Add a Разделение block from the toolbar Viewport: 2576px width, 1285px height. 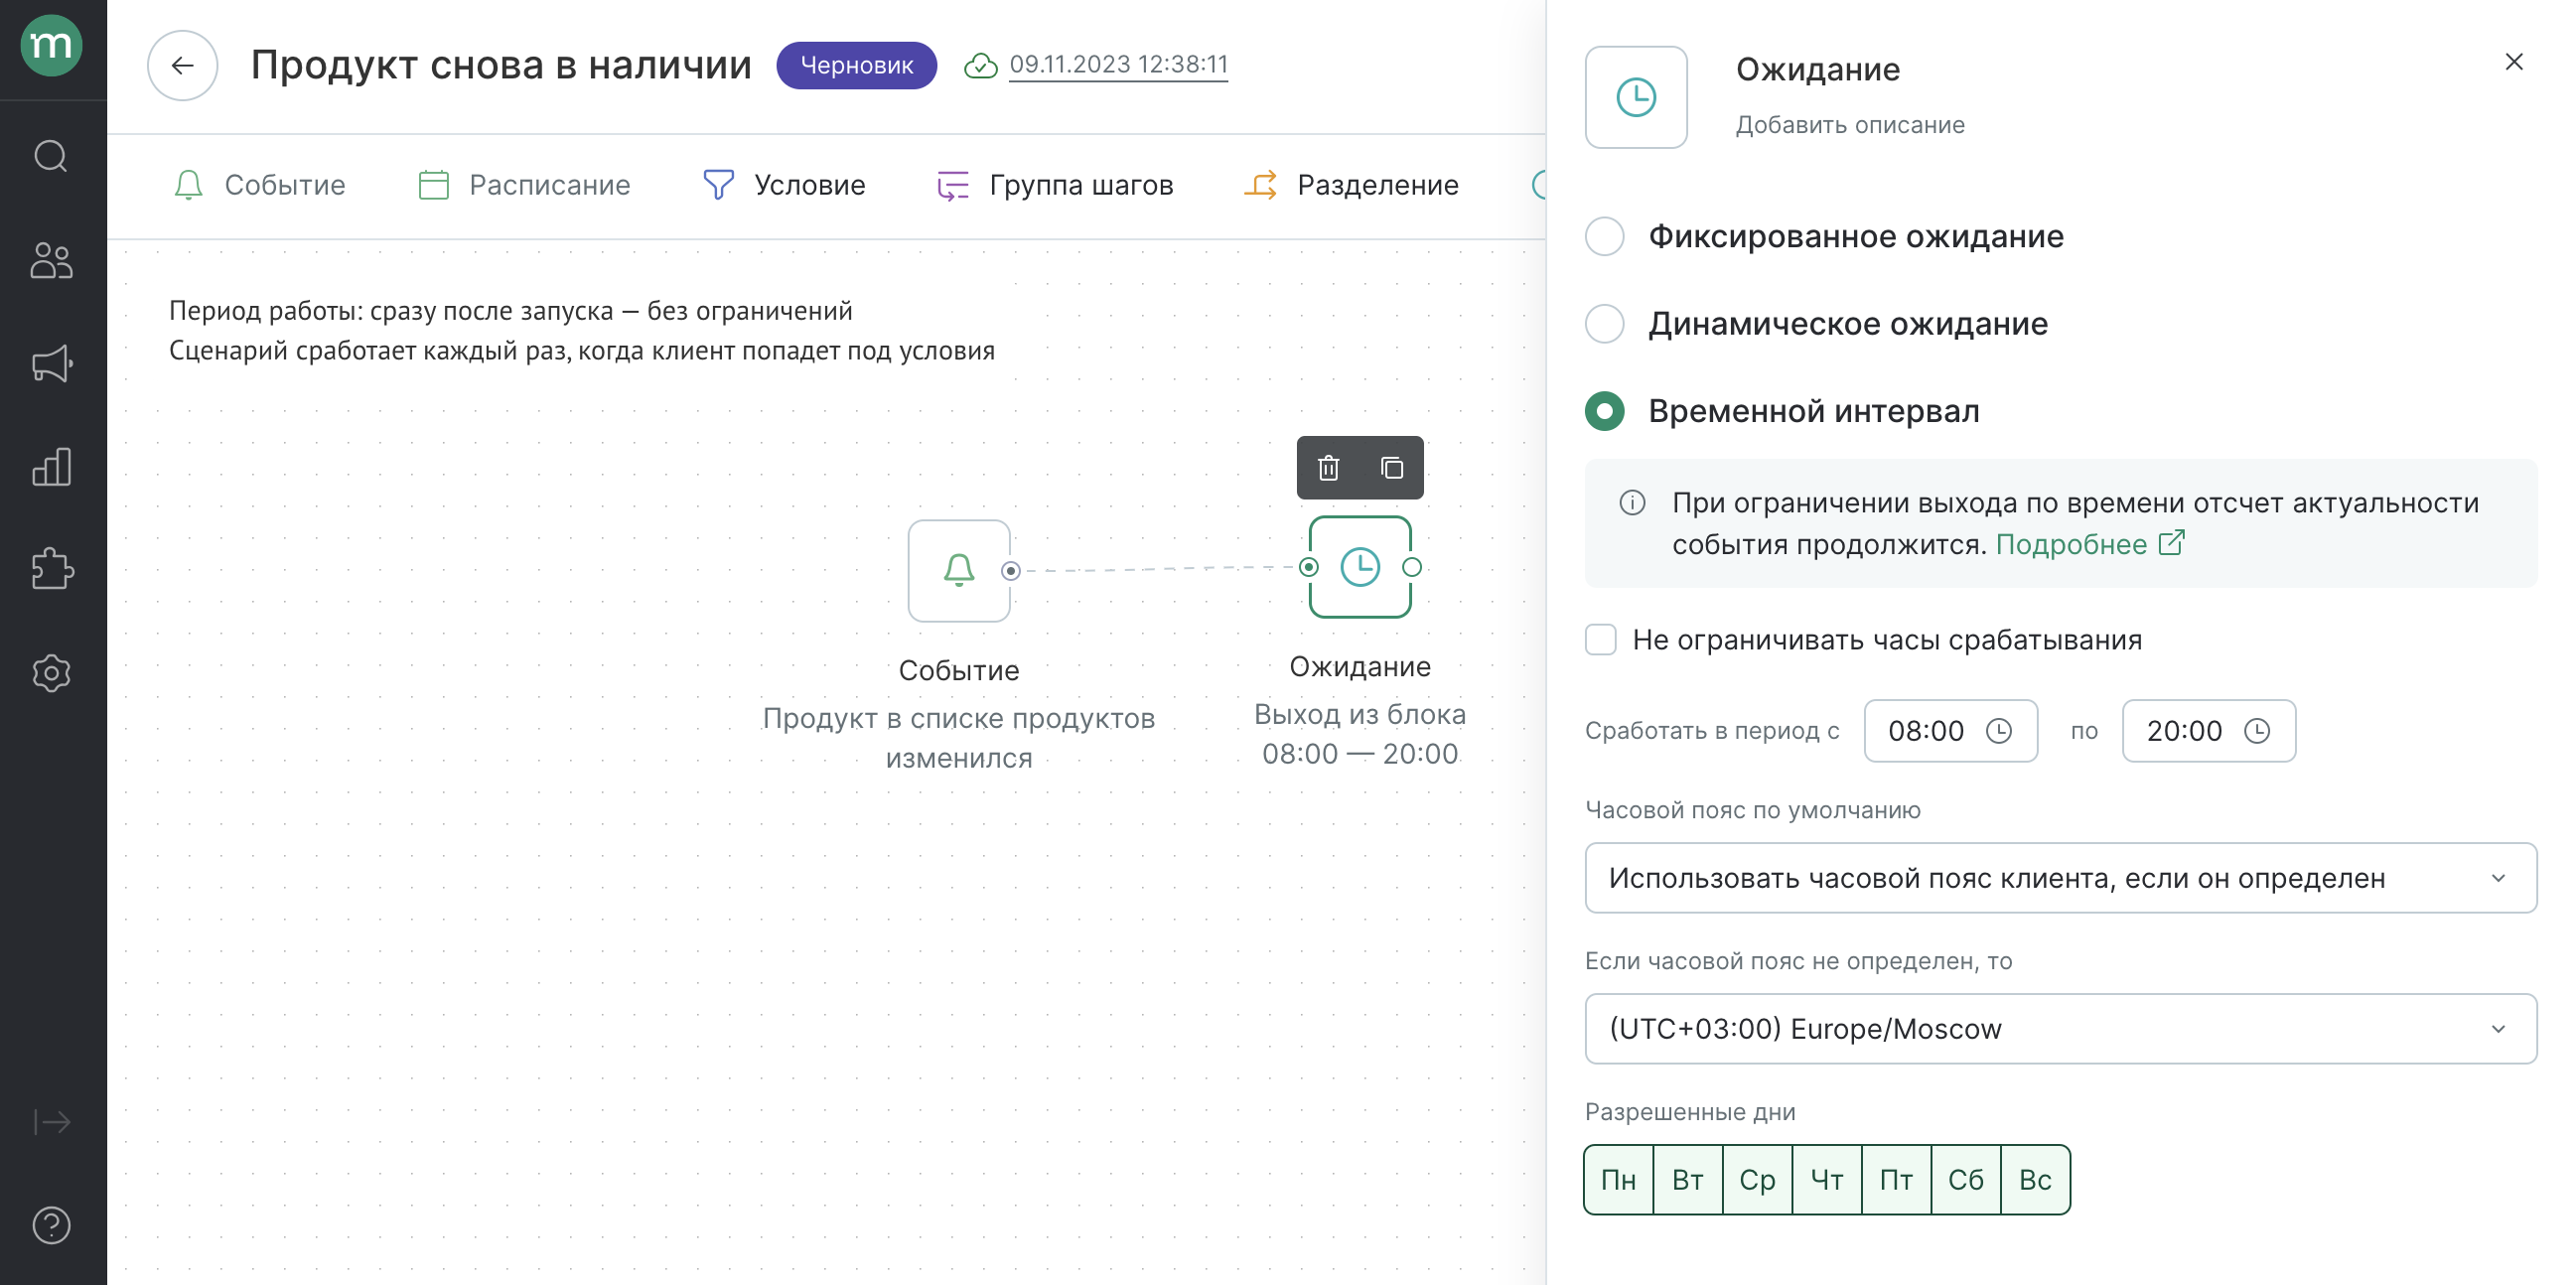click(1351, 186)
